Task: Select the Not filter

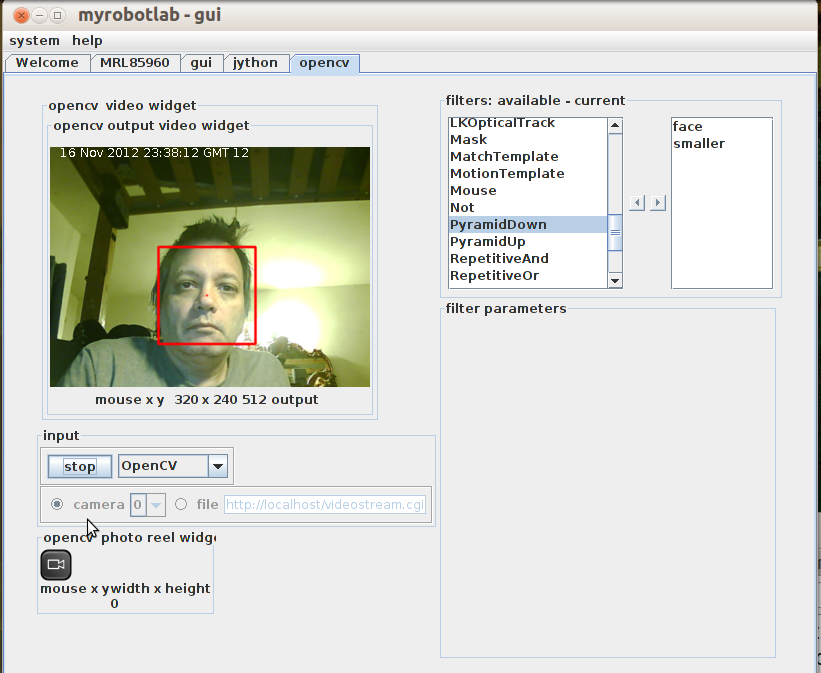Action: click(528, 207)
